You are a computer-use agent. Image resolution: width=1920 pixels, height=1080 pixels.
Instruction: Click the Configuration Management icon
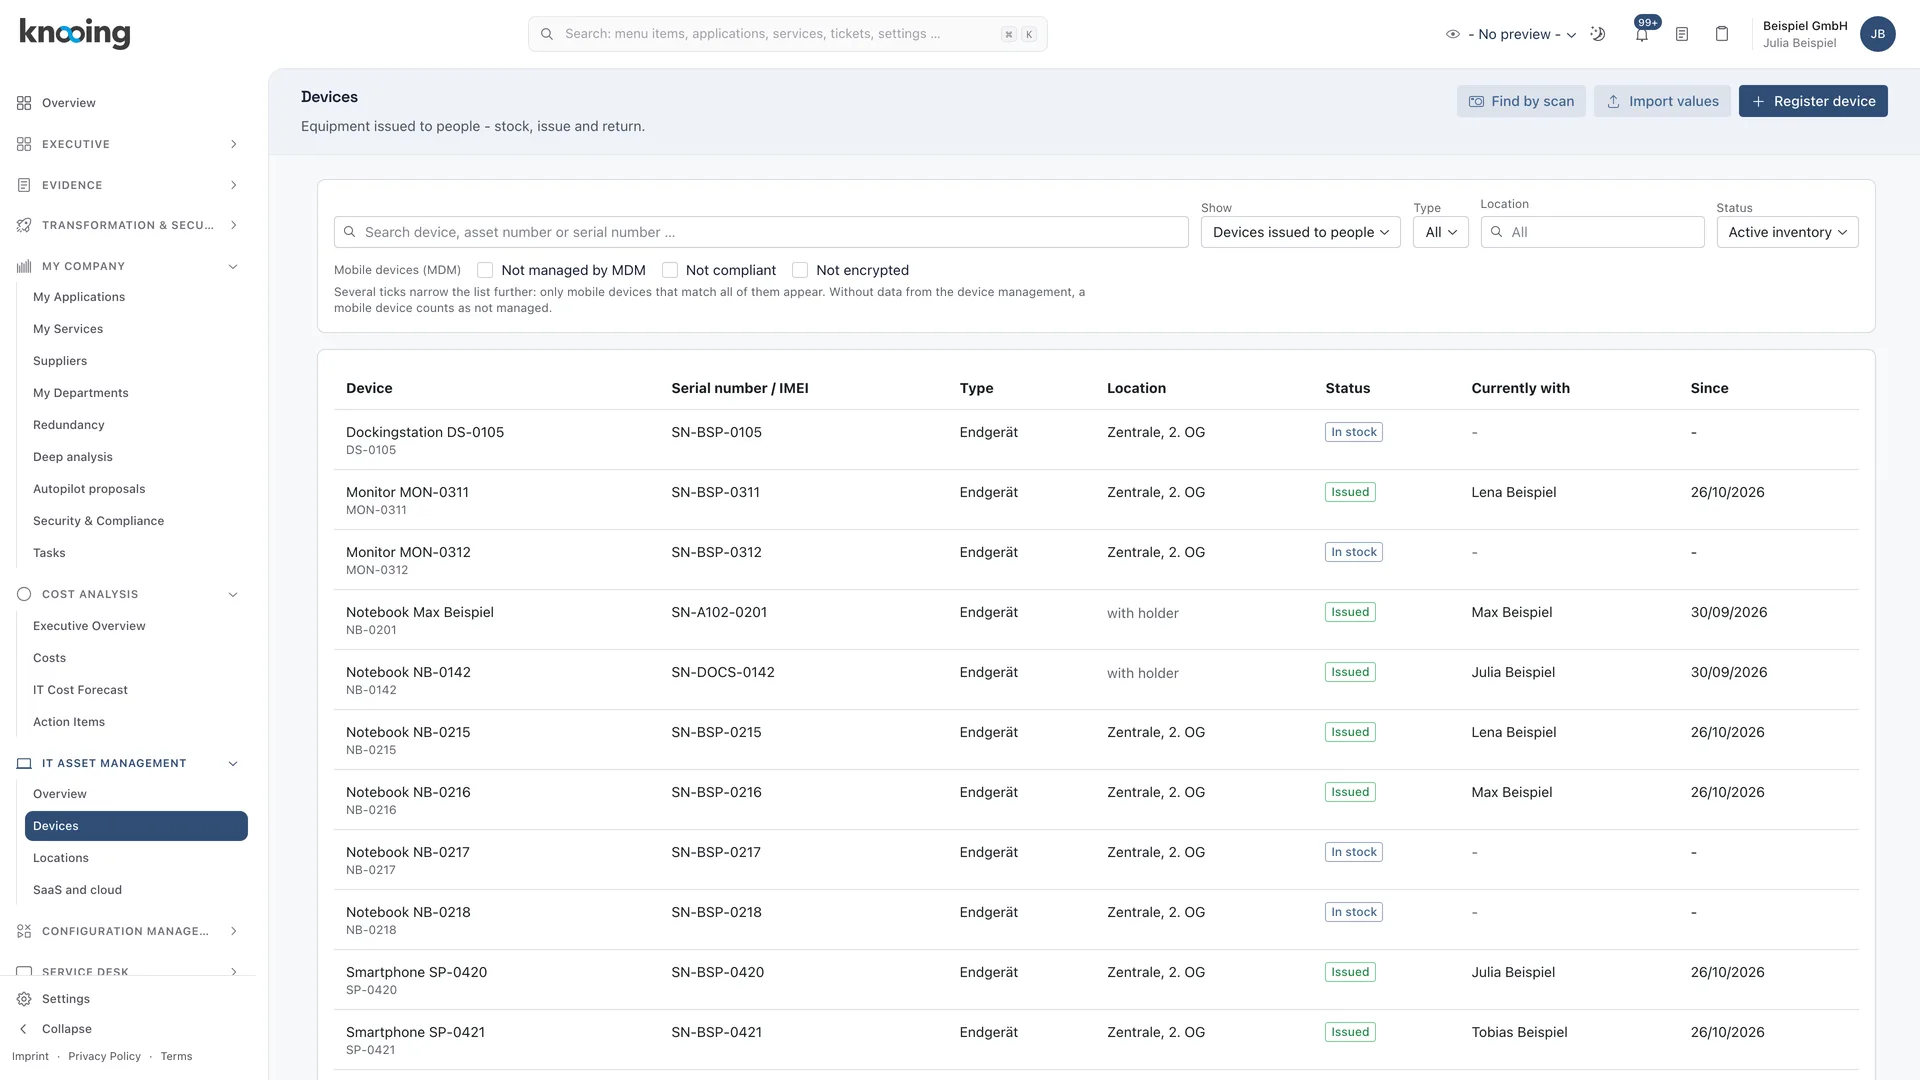(24, 931)
